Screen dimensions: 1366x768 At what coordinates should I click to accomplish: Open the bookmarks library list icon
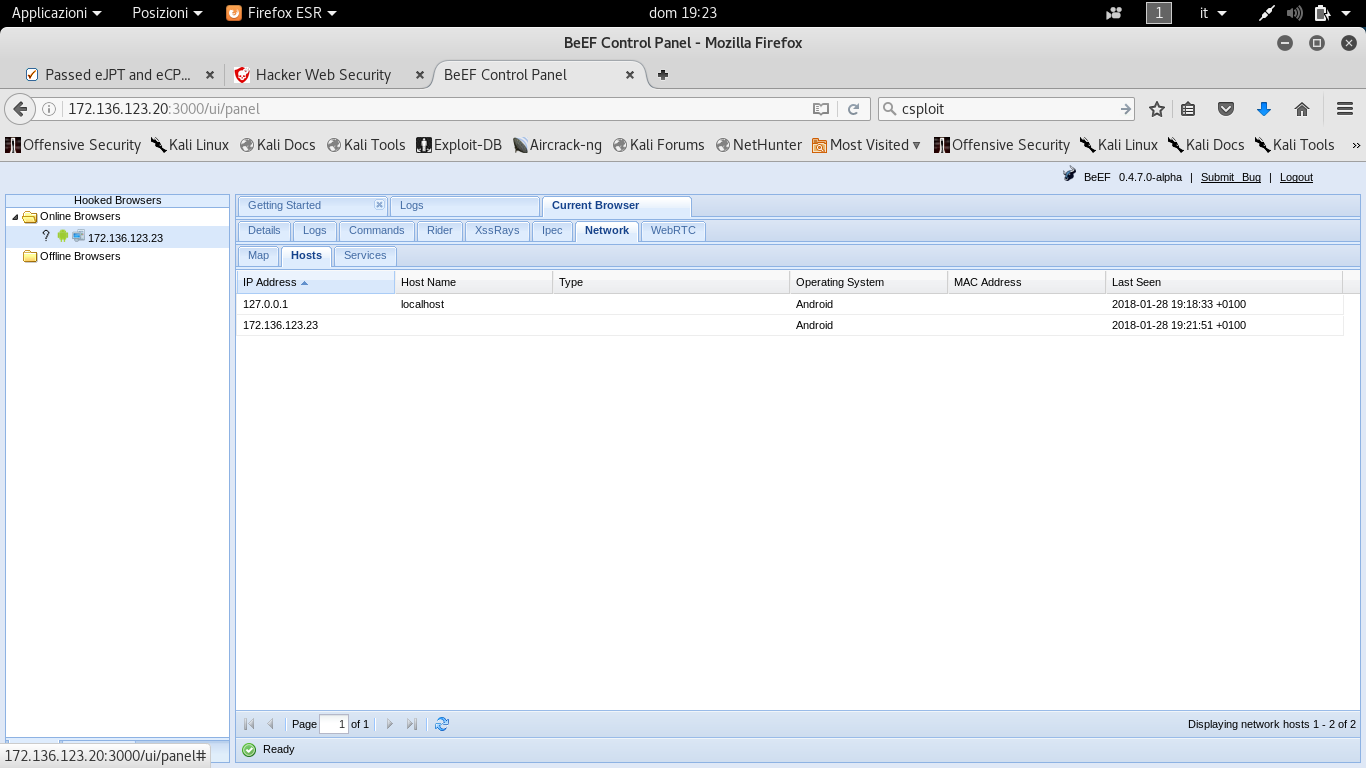pos(1188,109)
